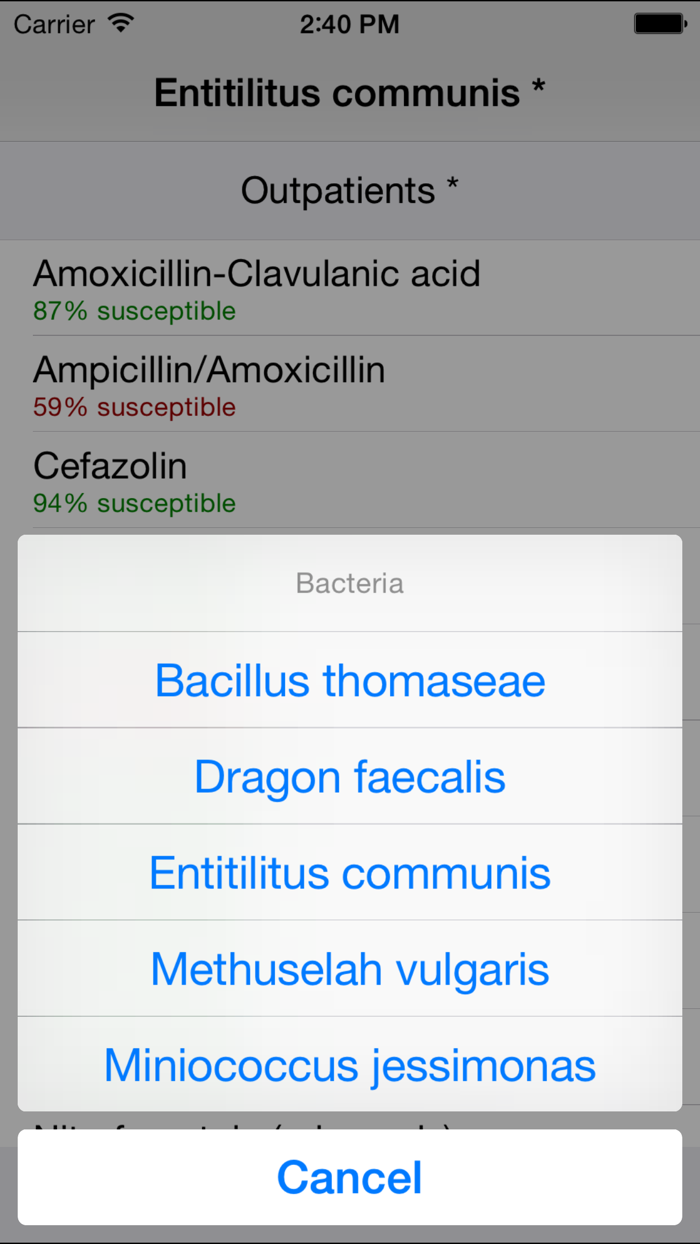The image size is (700, 1244).
Task: Choose Entitilitus communis in the picker
Action: [x=349, y=872]
